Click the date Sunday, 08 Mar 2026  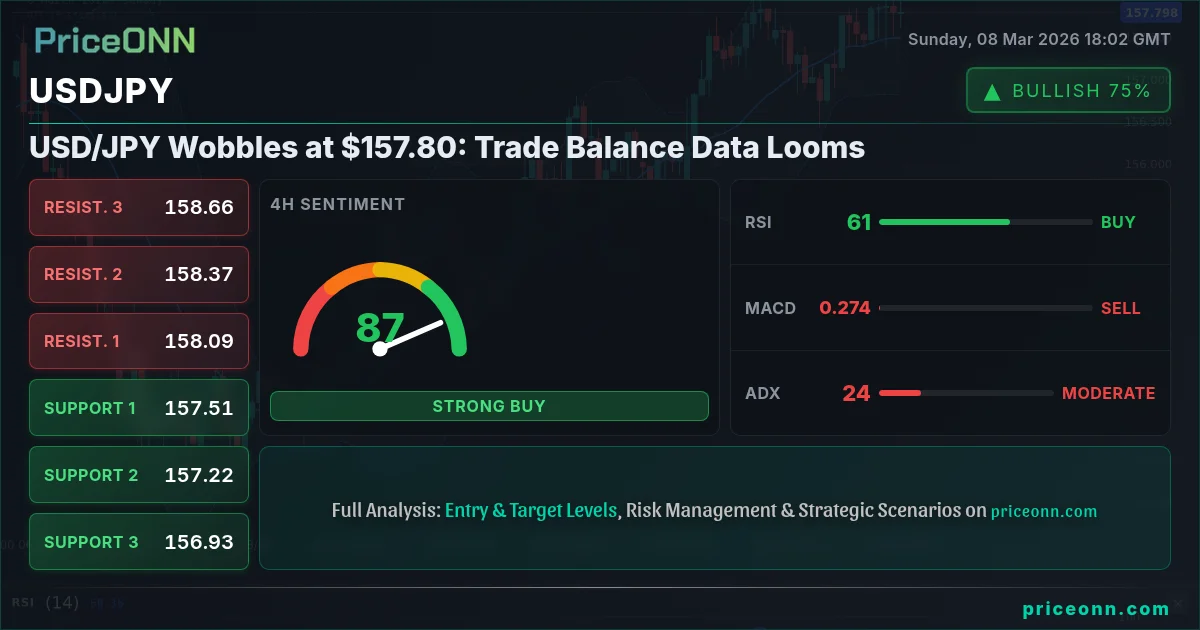pos(1039,40)
